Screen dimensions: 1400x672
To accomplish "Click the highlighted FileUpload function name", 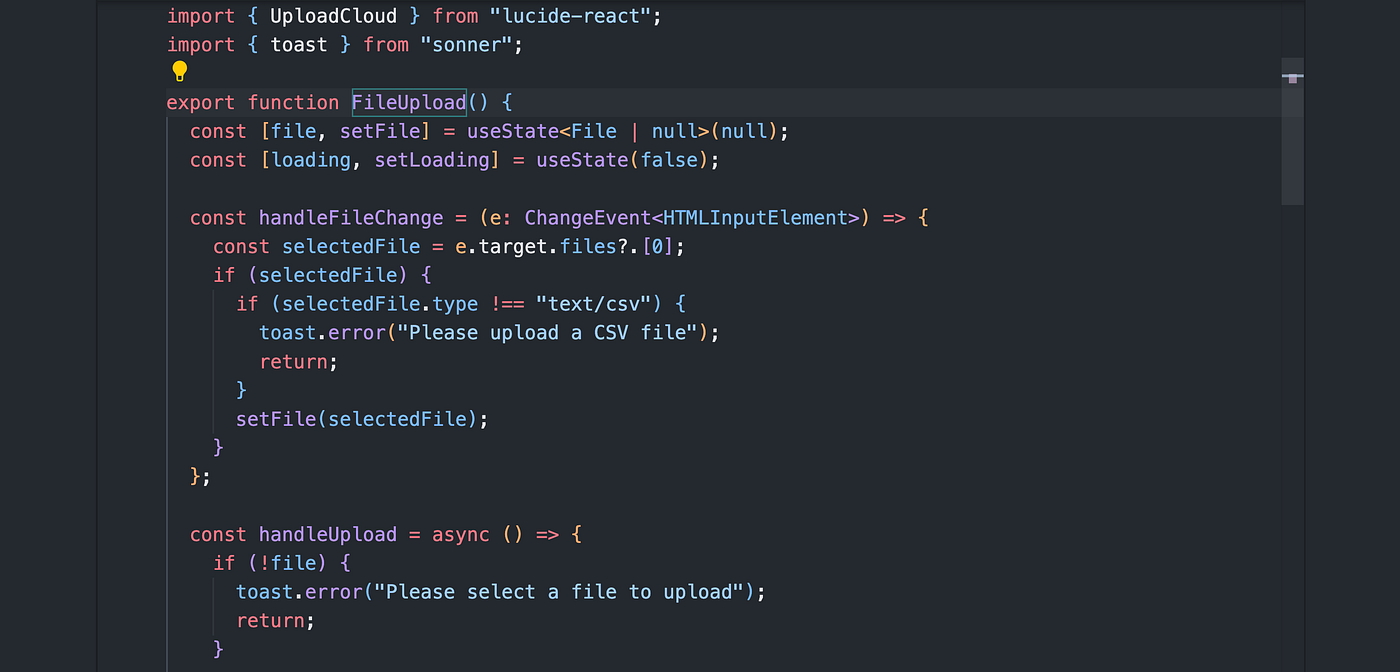I will click(x=409, y=102).
